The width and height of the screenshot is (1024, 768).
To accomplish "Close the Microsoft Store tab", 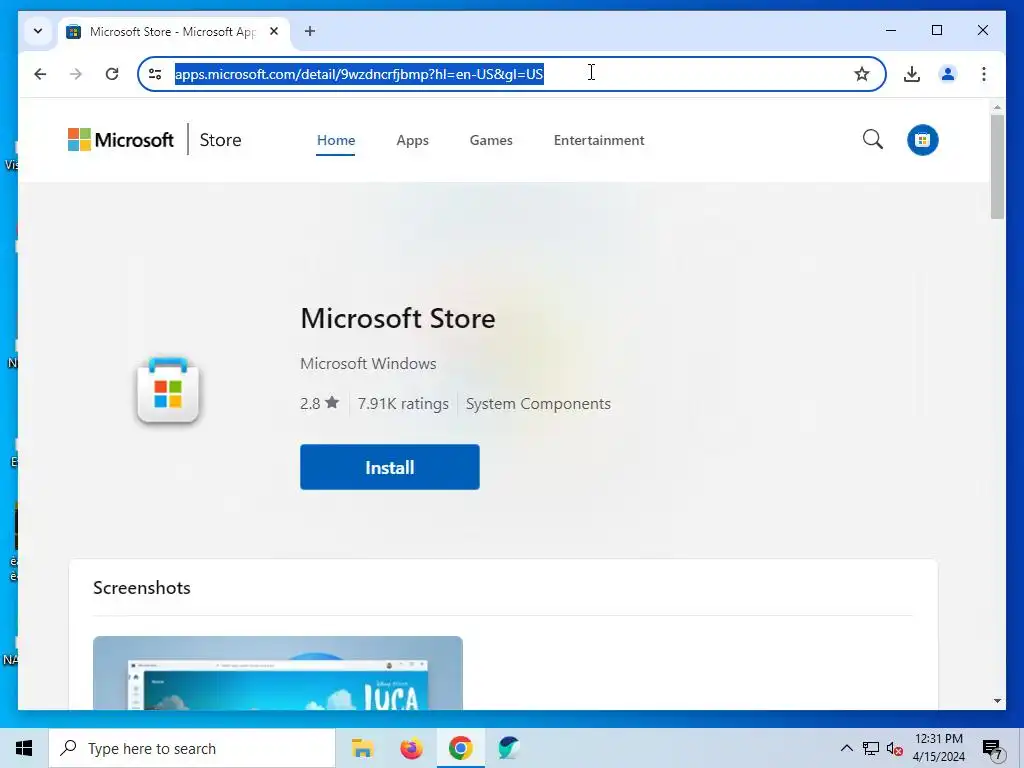I will (x=274, y=31).
